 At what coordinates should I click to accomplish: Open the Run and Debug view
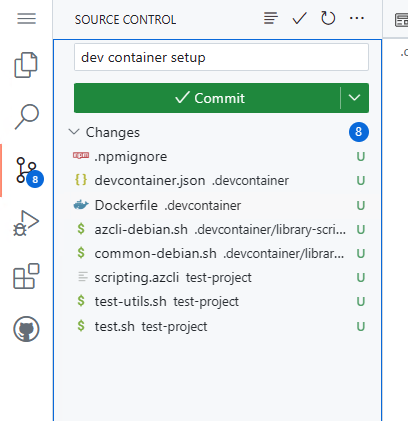pyautogui.click(x=26, y=223)
